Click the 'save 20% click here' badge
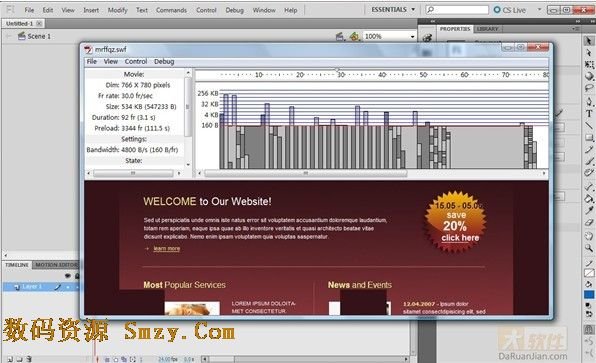 point(456,222)
